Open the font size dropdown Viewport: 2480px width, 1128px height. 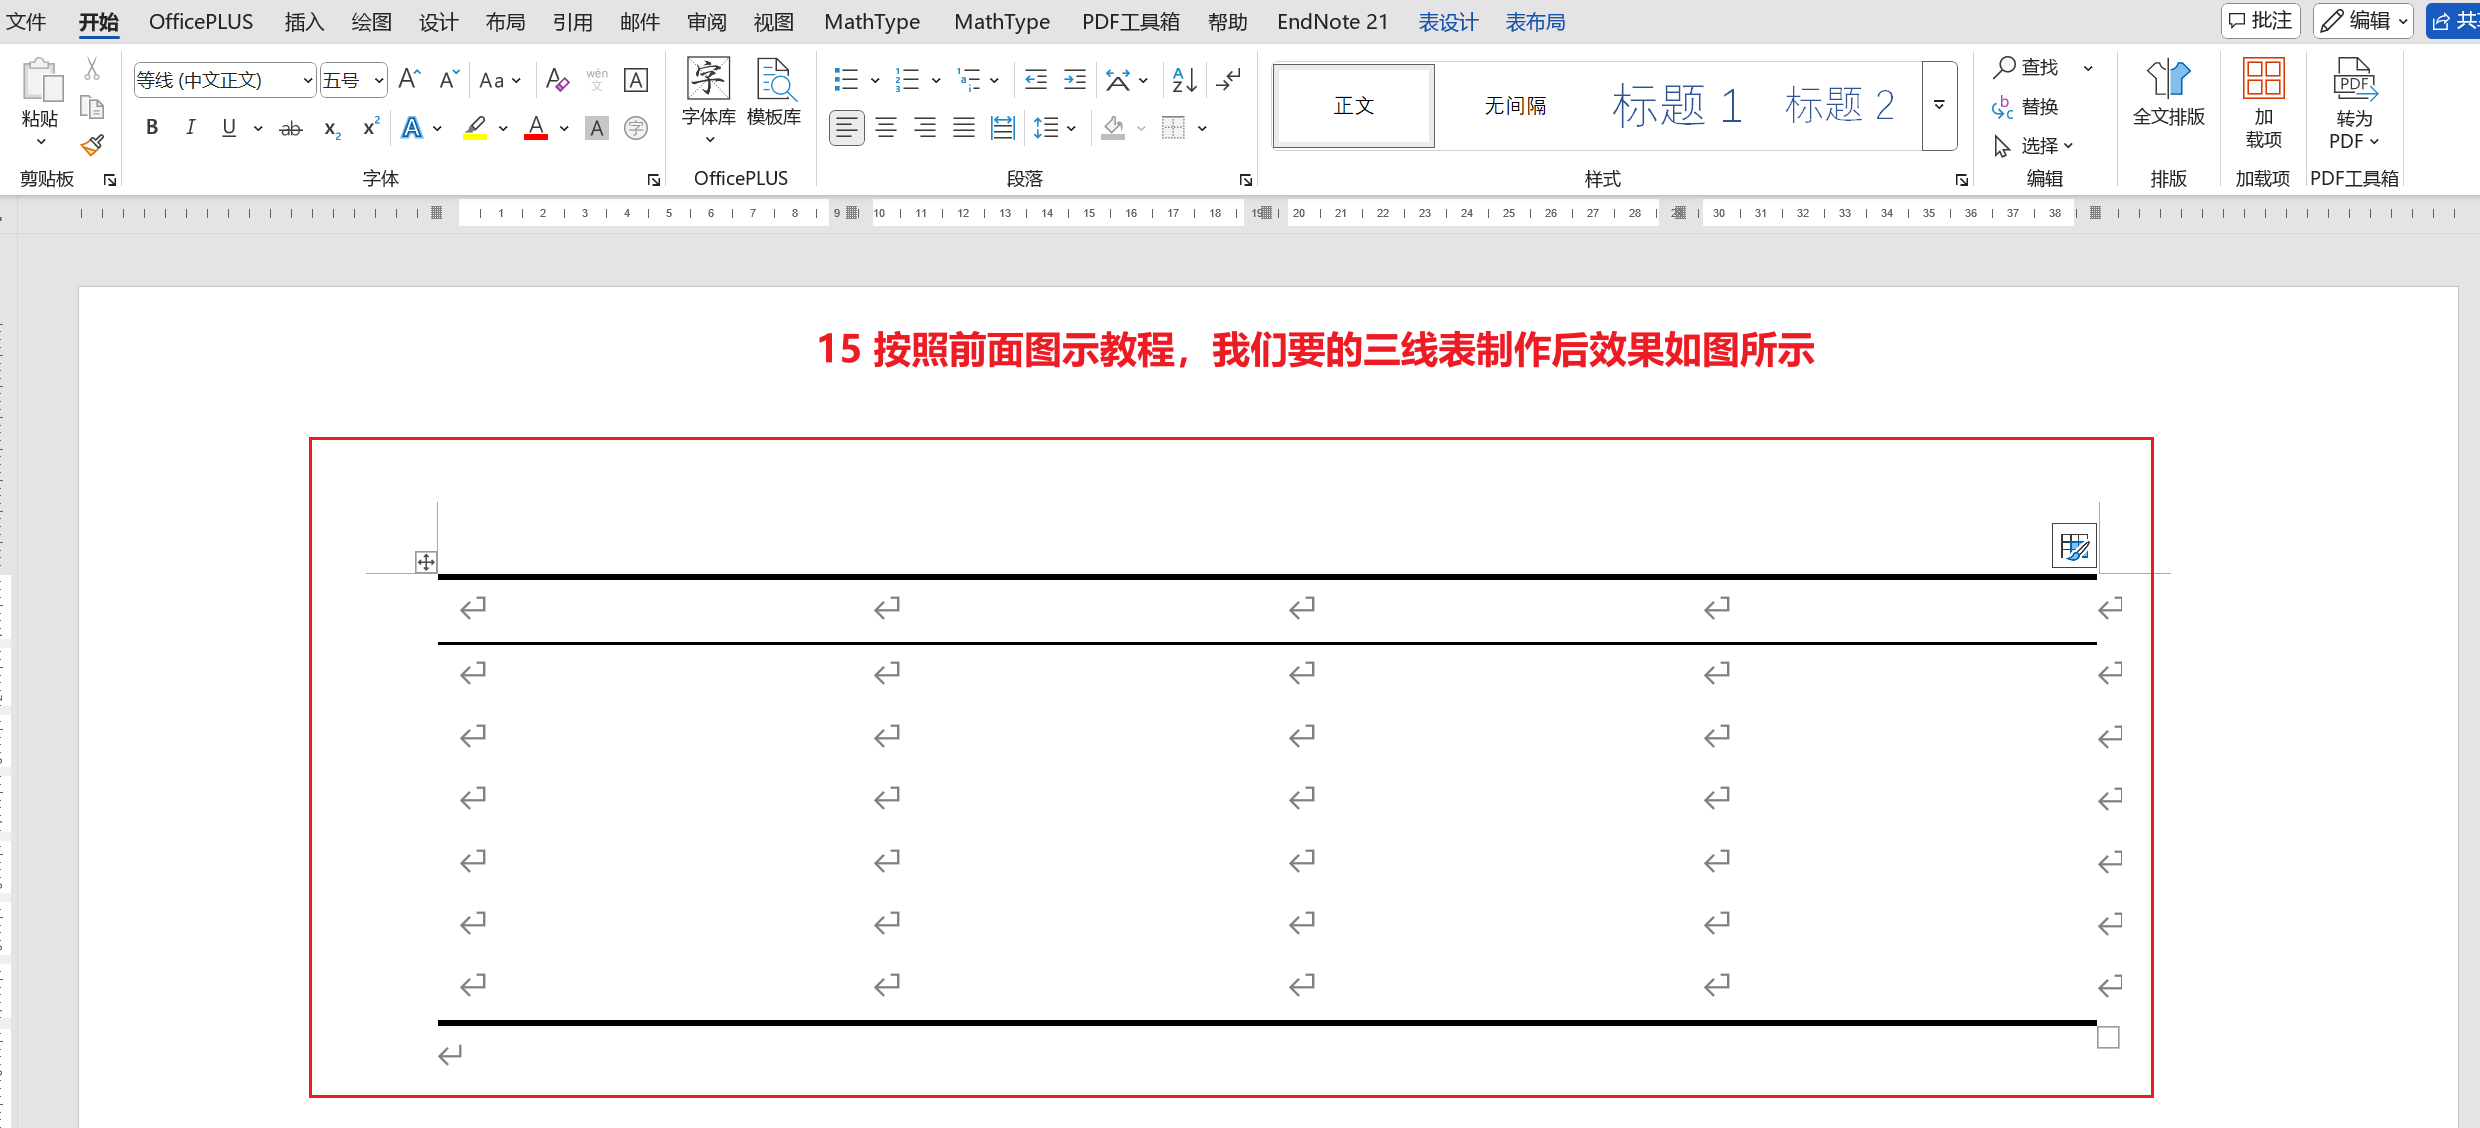(x=379, y=80)
